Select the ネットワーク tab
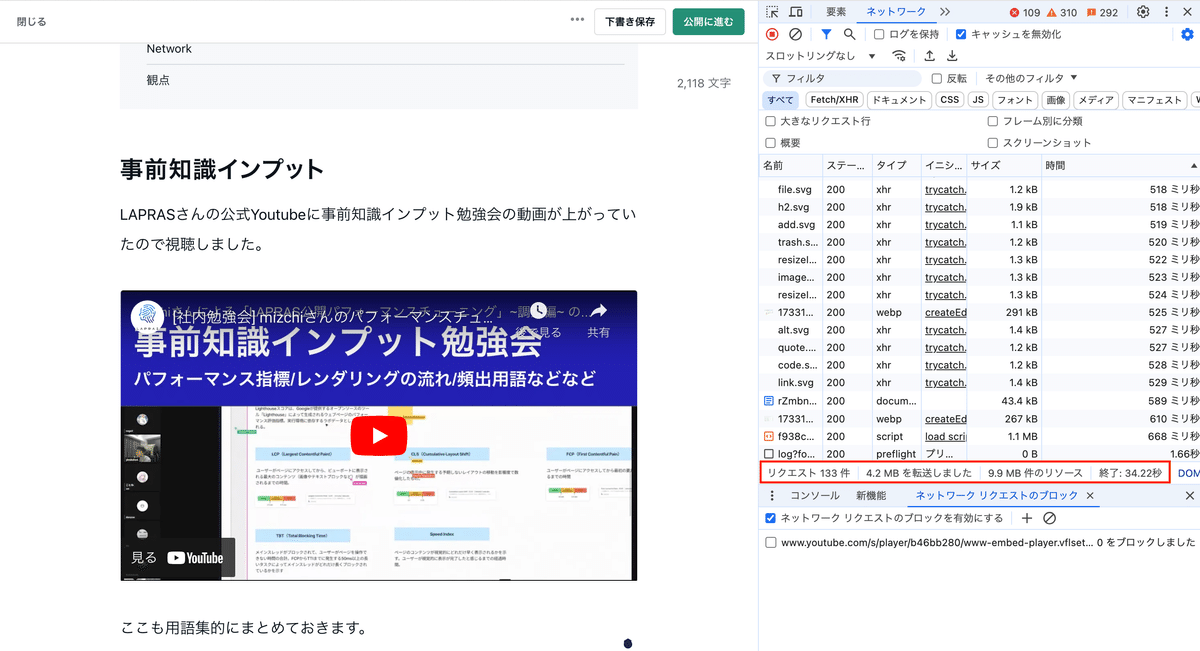 pyautogui.click(x=896, y=12)
